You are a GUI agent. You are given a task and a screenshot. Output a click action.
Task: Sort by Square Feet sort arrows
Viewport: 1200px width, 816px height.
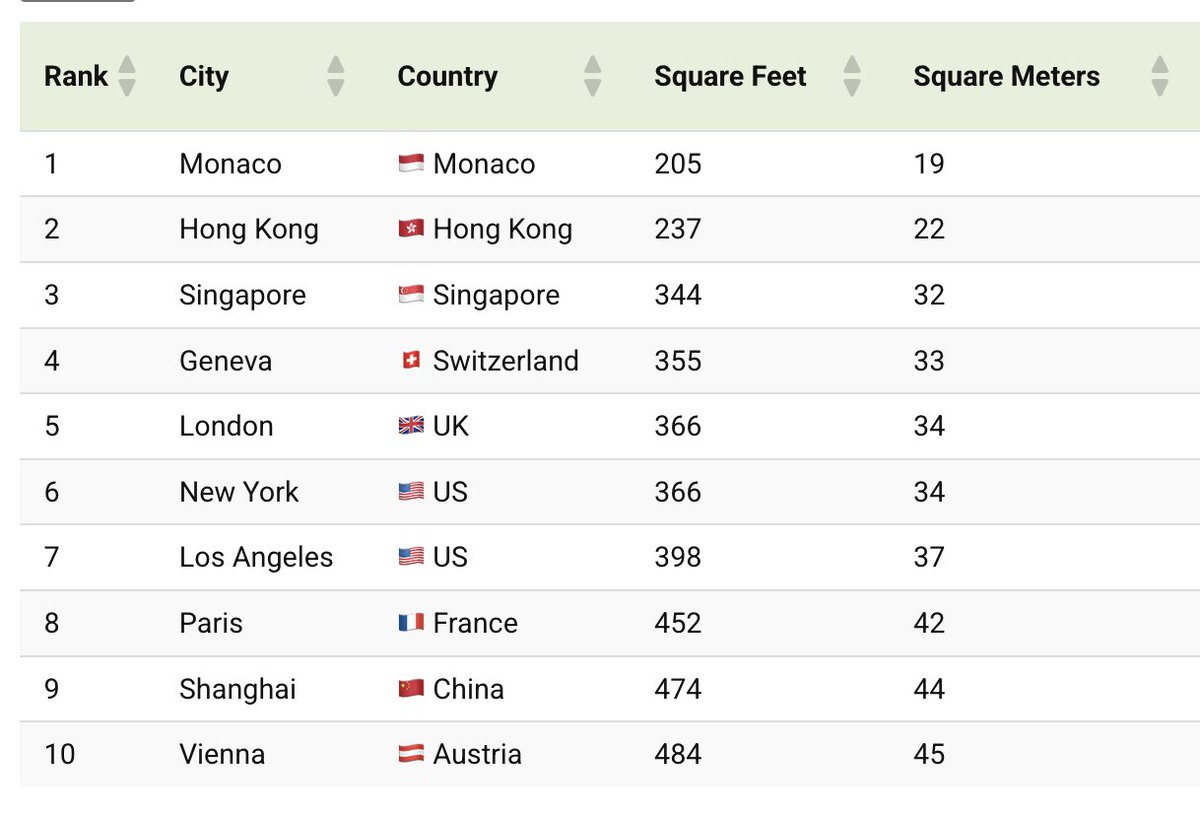pos(852,76)
